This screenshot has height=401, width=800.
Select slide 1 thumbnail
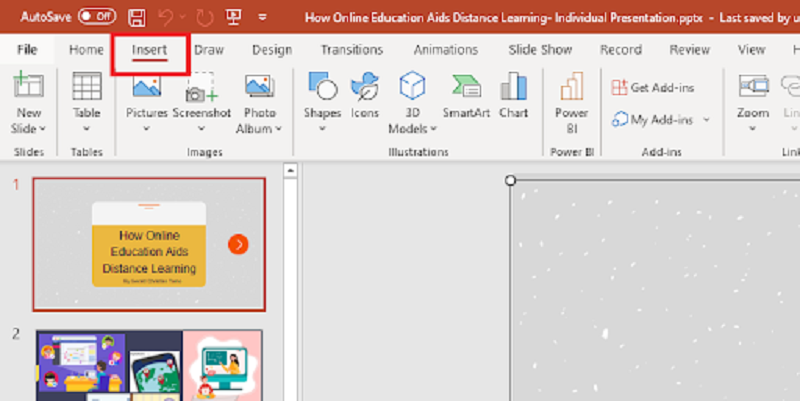tap(149, 244)
